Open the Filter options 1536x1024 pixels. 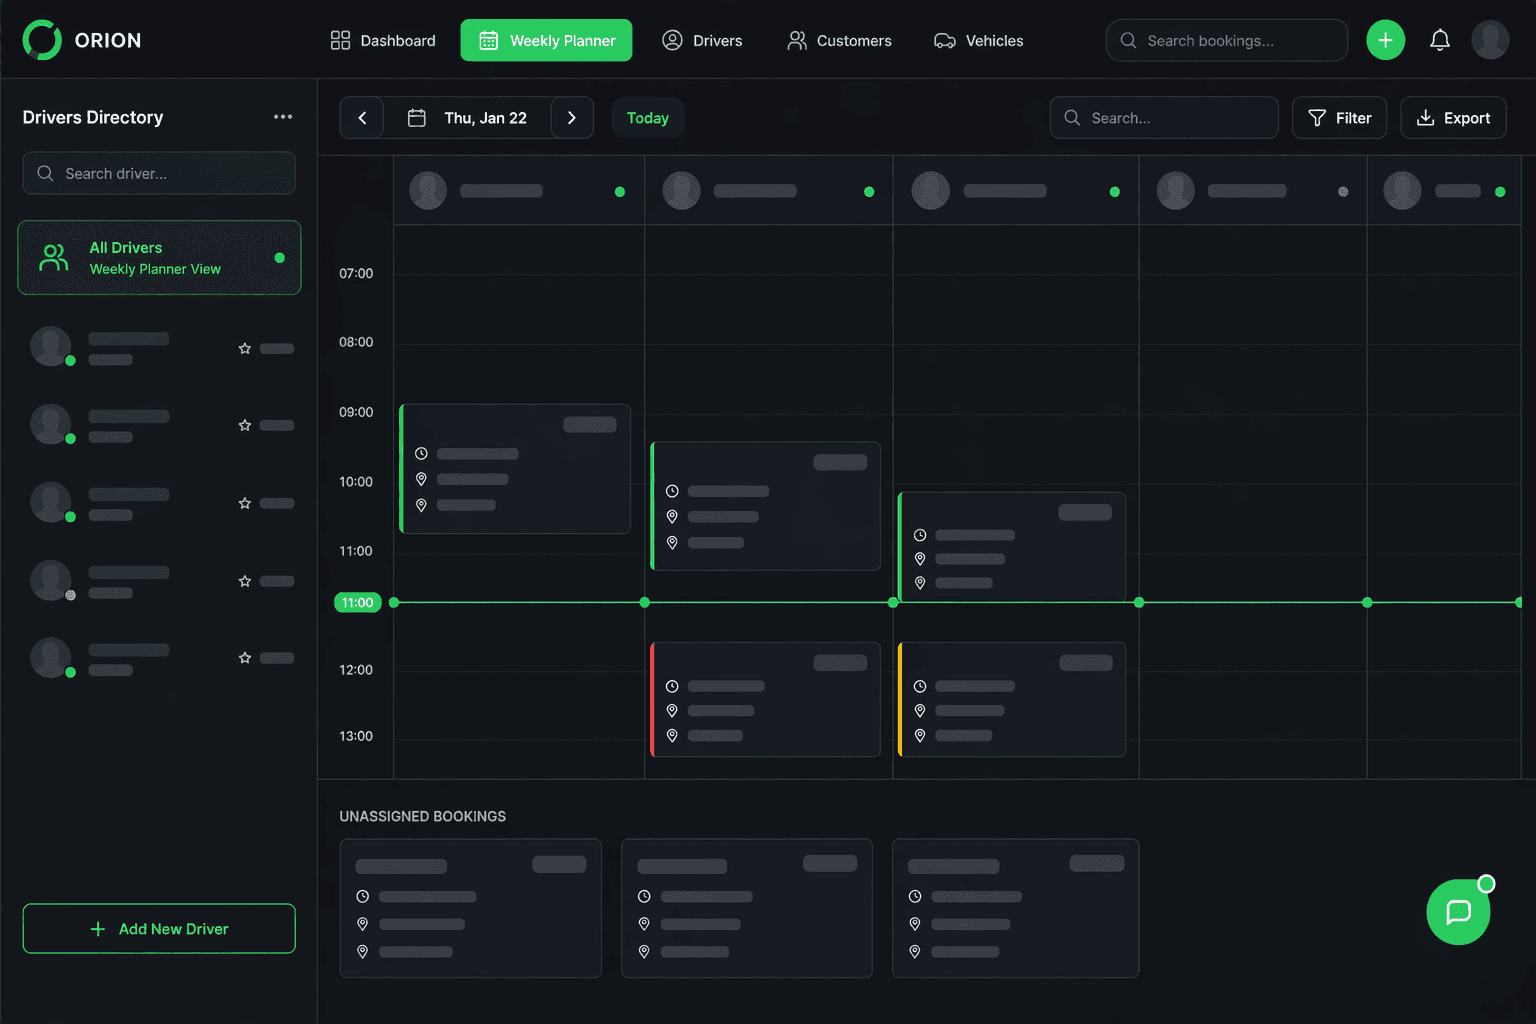[x=1340, y=118]
